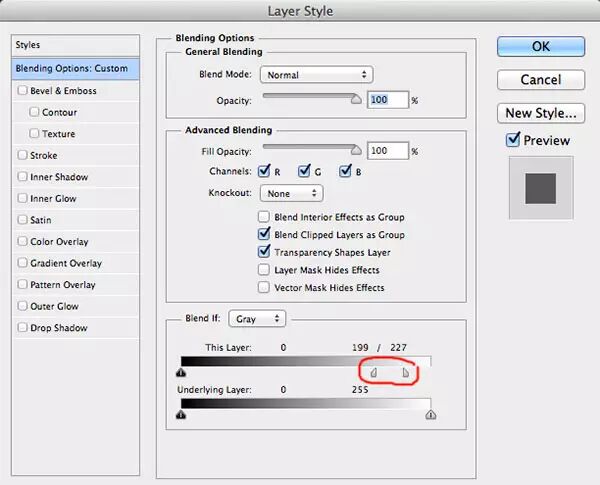Uncheck the R channel checkbox
The image size is (600, 485).
[x=264, y=171]
